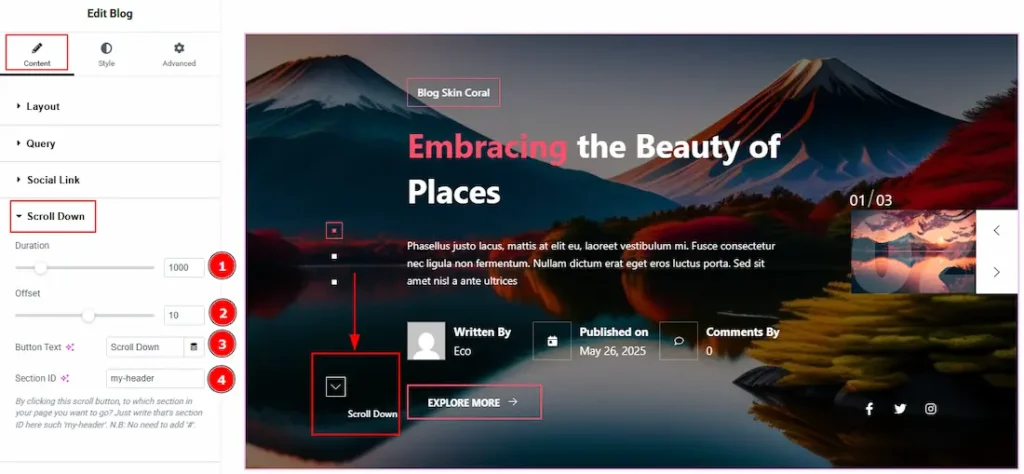Click the Twitter icon on the slide
The width and height of the screenshot is (1024, 474).
(900, 408)
